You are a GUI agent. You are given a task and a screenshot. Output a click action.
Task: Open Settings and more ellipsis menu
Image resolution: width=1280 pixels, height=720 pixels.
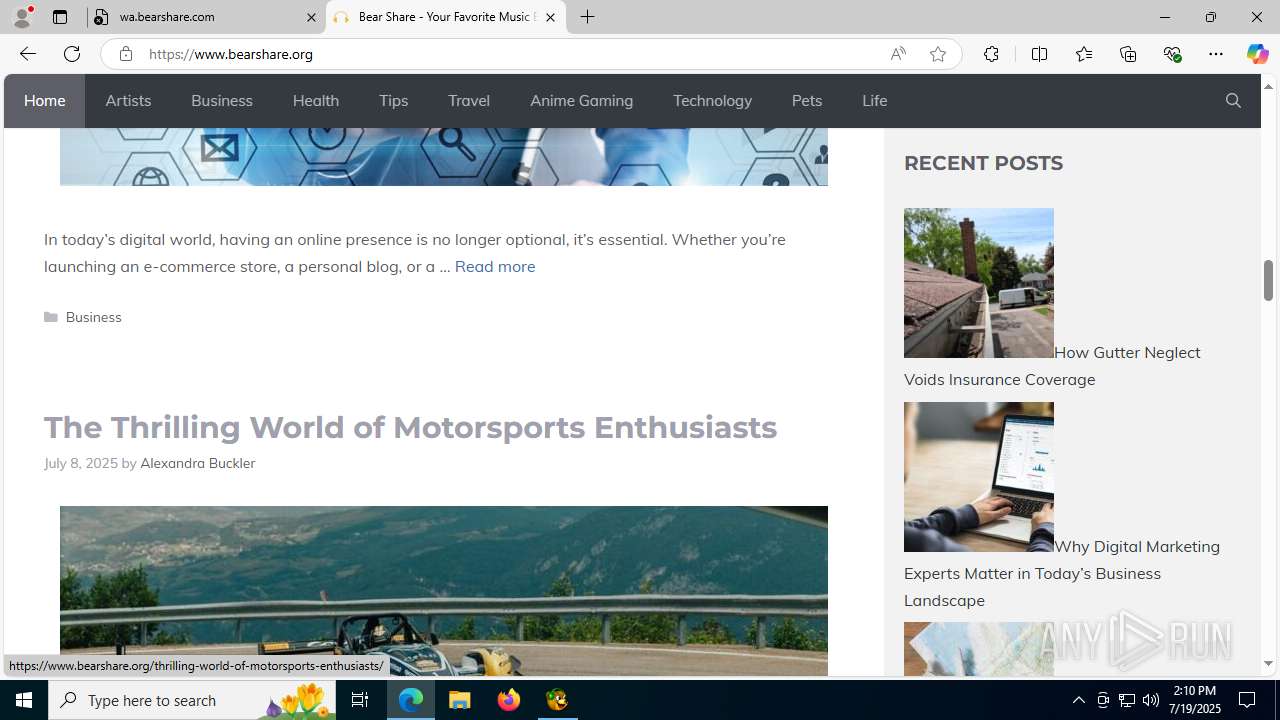tap(1216, 54)
